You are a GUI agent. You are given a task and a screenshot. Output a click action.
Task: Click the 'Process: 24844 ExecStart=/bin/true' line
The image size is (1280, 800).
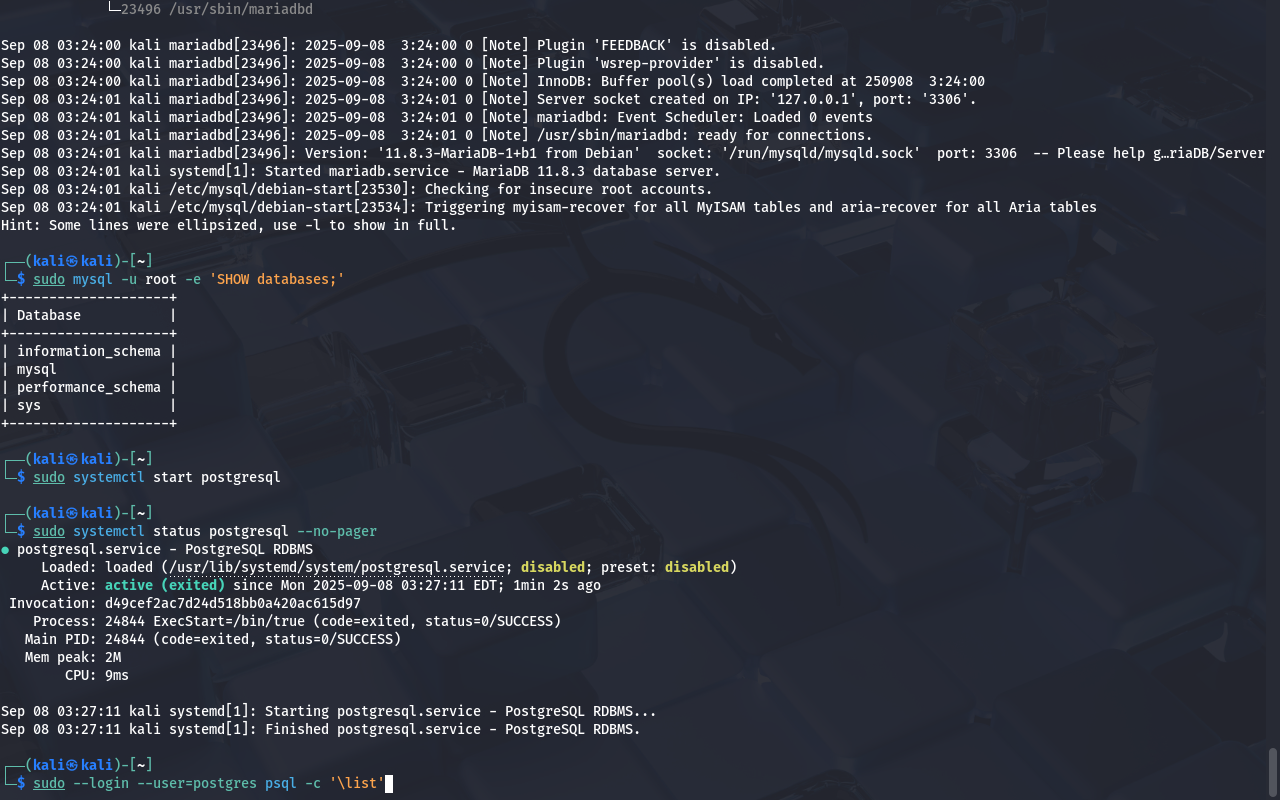297,621
